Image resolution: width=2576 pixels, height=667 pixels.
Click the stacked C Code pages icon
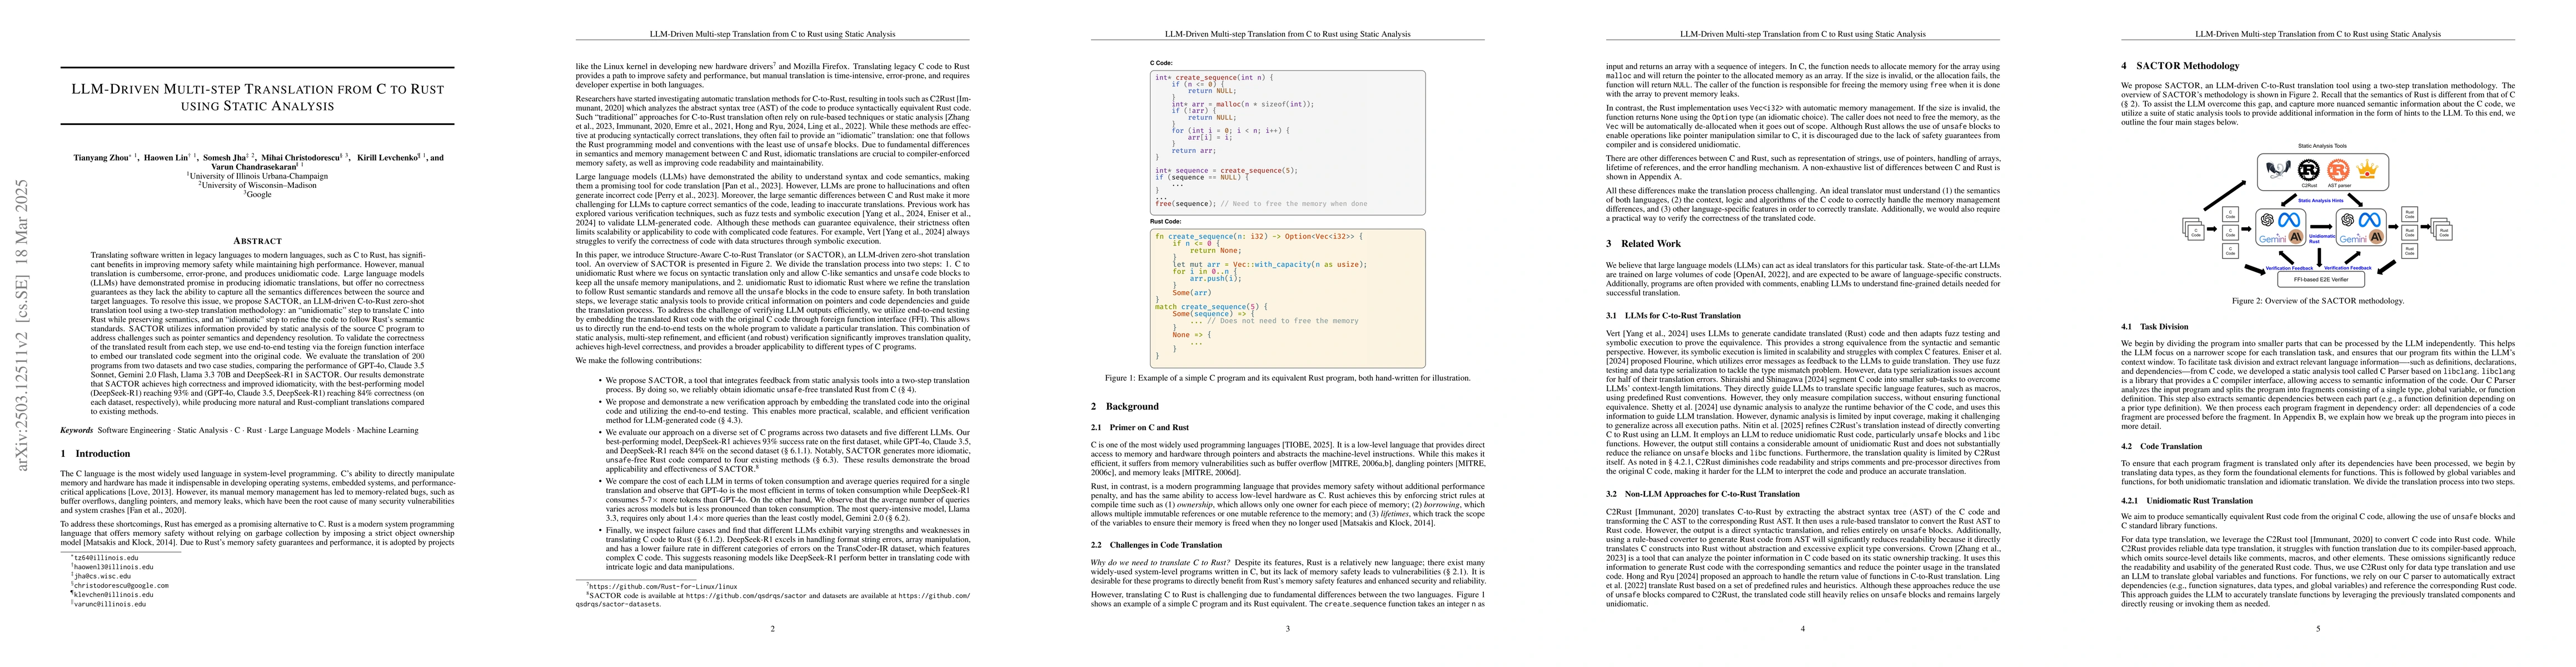coord(2194,229)
